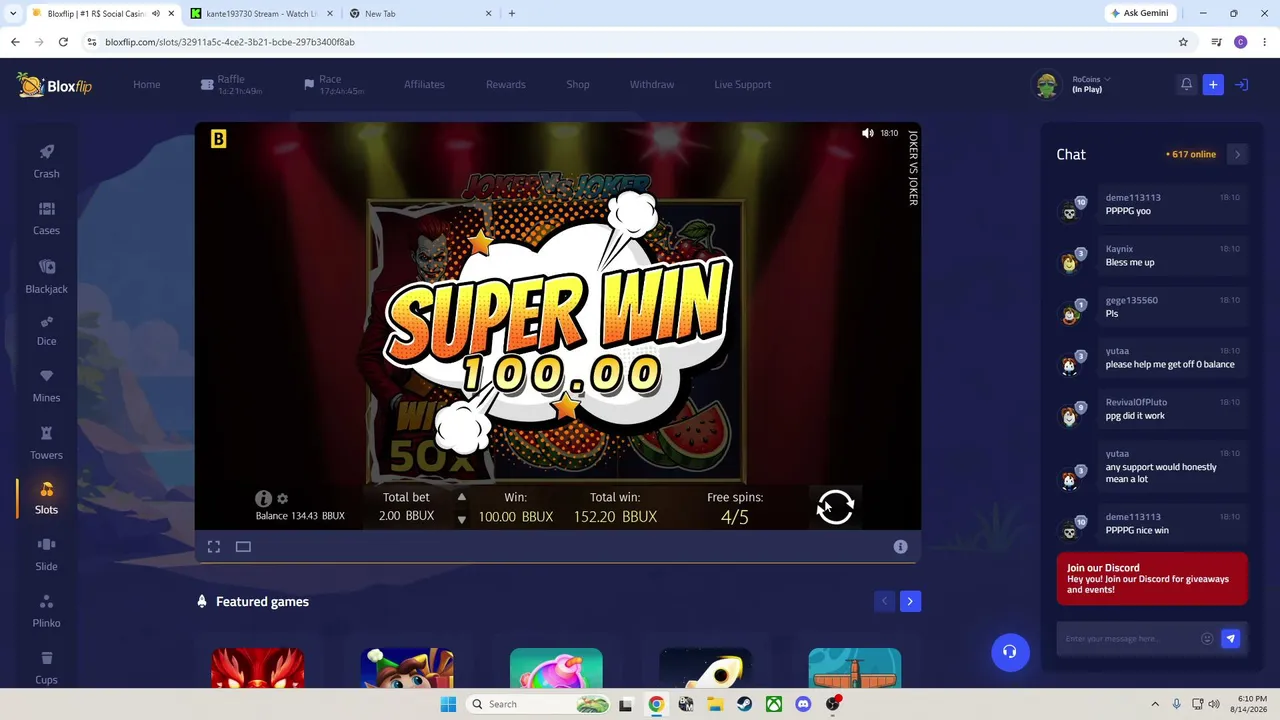Click the chat message input field
Screen dimensions: 1280x720
(1130, 639)
